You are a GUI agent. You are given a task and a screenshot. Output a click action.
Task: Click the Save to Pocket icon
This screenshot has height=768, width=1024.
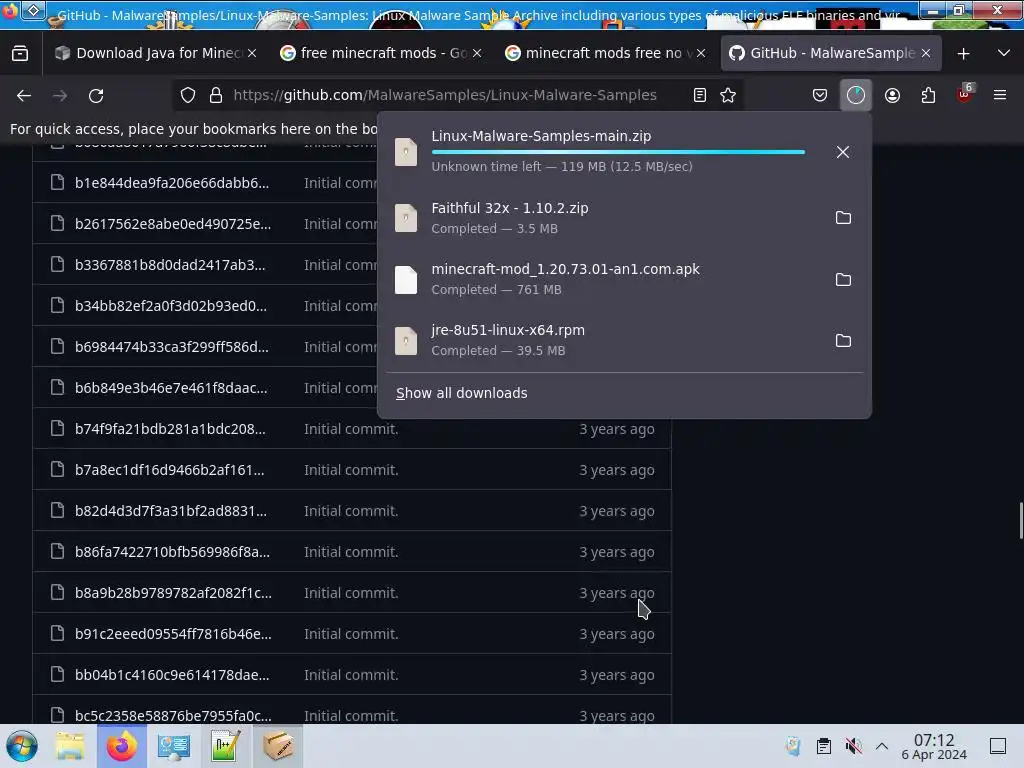[x=820, y=95]
